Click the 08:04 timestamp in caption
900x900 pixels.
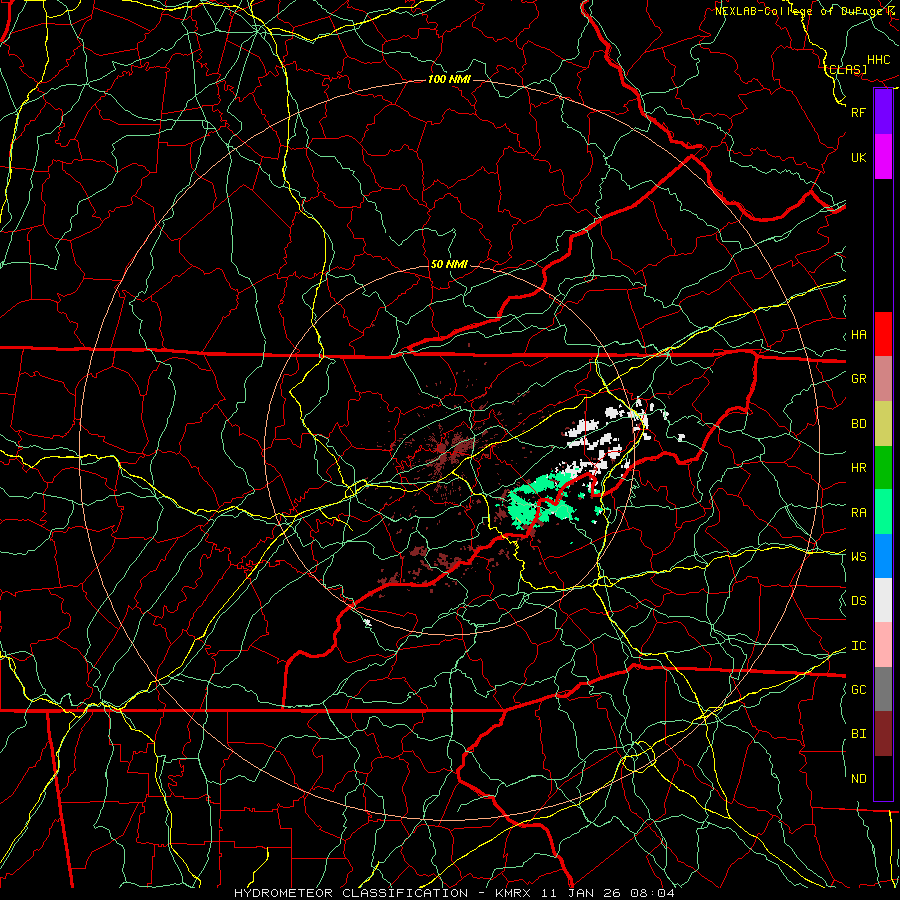651,893
